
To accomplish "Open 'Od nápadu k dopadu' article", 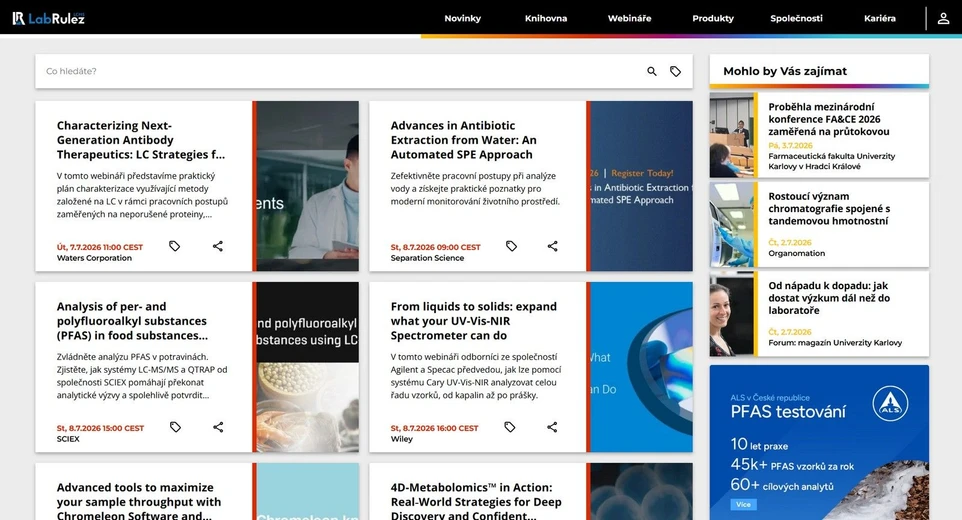I will tap(829, 298).
